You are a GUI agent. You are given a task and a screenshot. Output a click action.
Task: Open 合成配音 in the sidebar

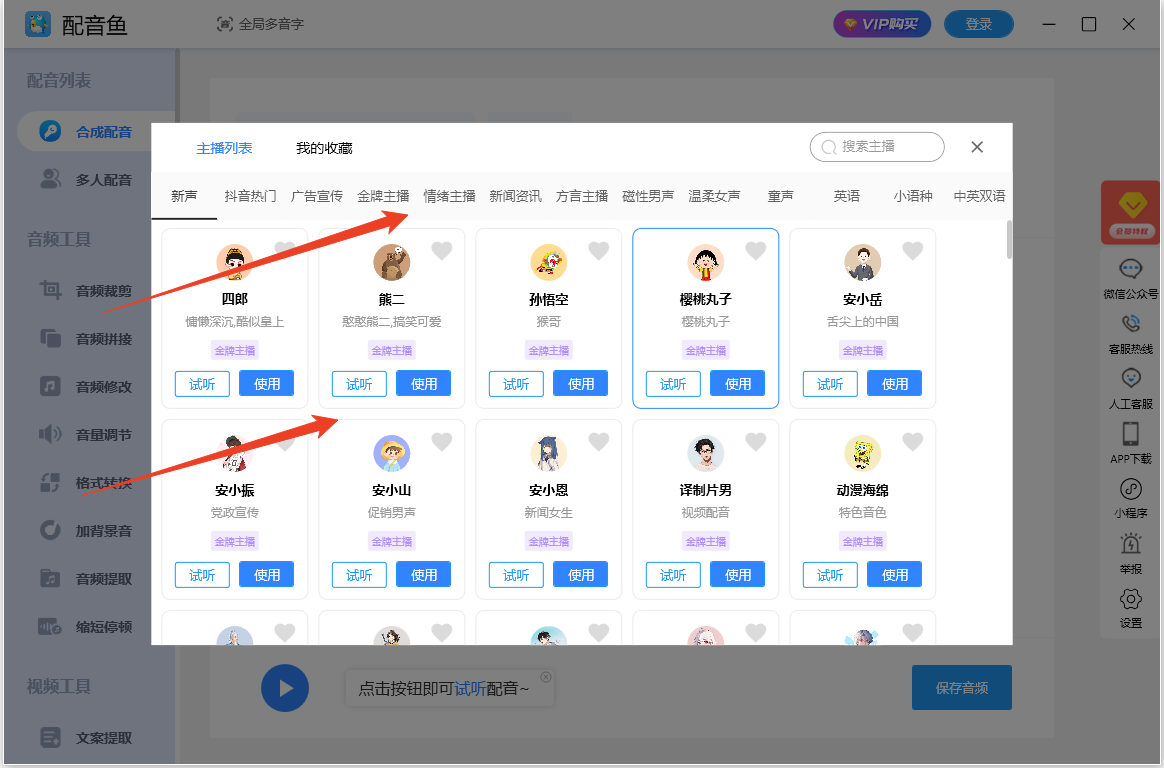[x=97, y=131]
